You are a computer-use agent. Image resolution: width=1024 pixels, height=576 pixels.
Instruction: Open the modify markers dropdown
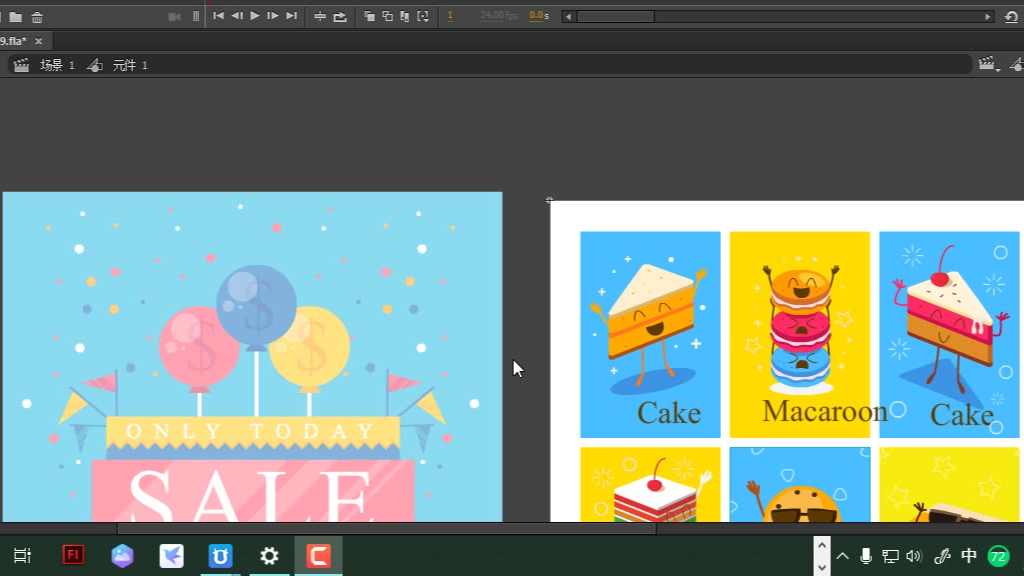[423, 16]
